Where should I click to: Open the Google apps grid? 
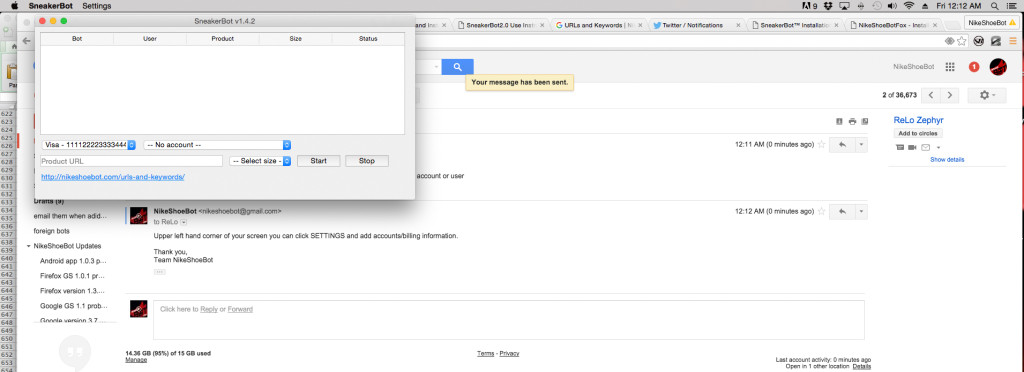tap(950, 67)
